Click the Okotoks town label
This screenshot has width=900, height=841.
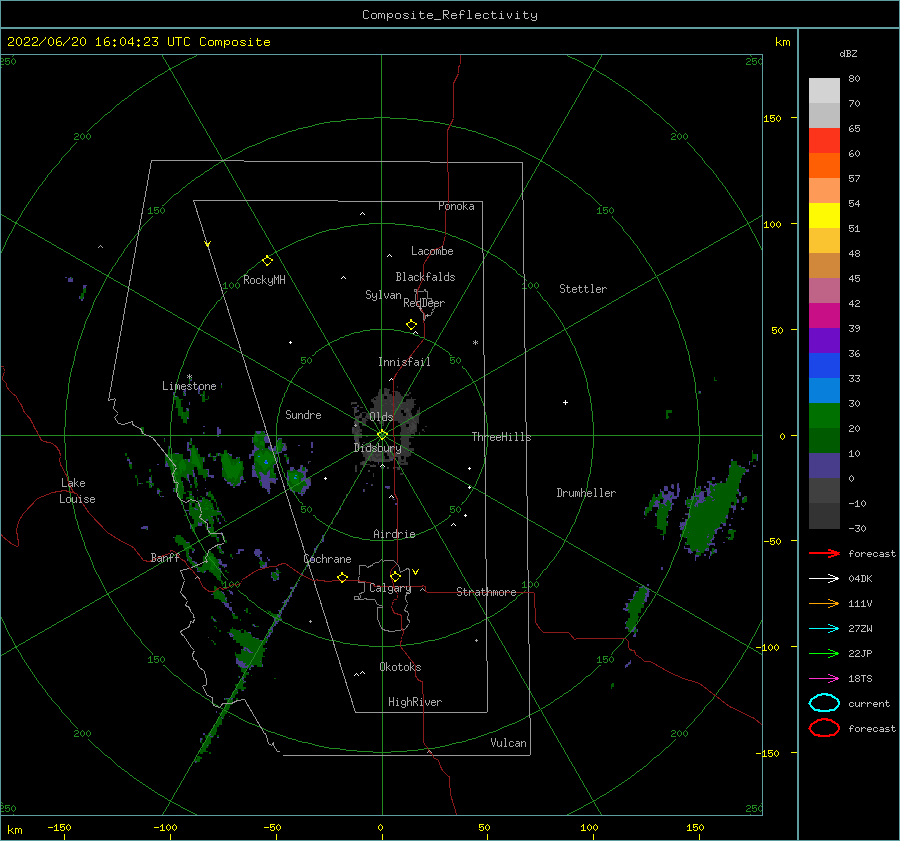400,667
